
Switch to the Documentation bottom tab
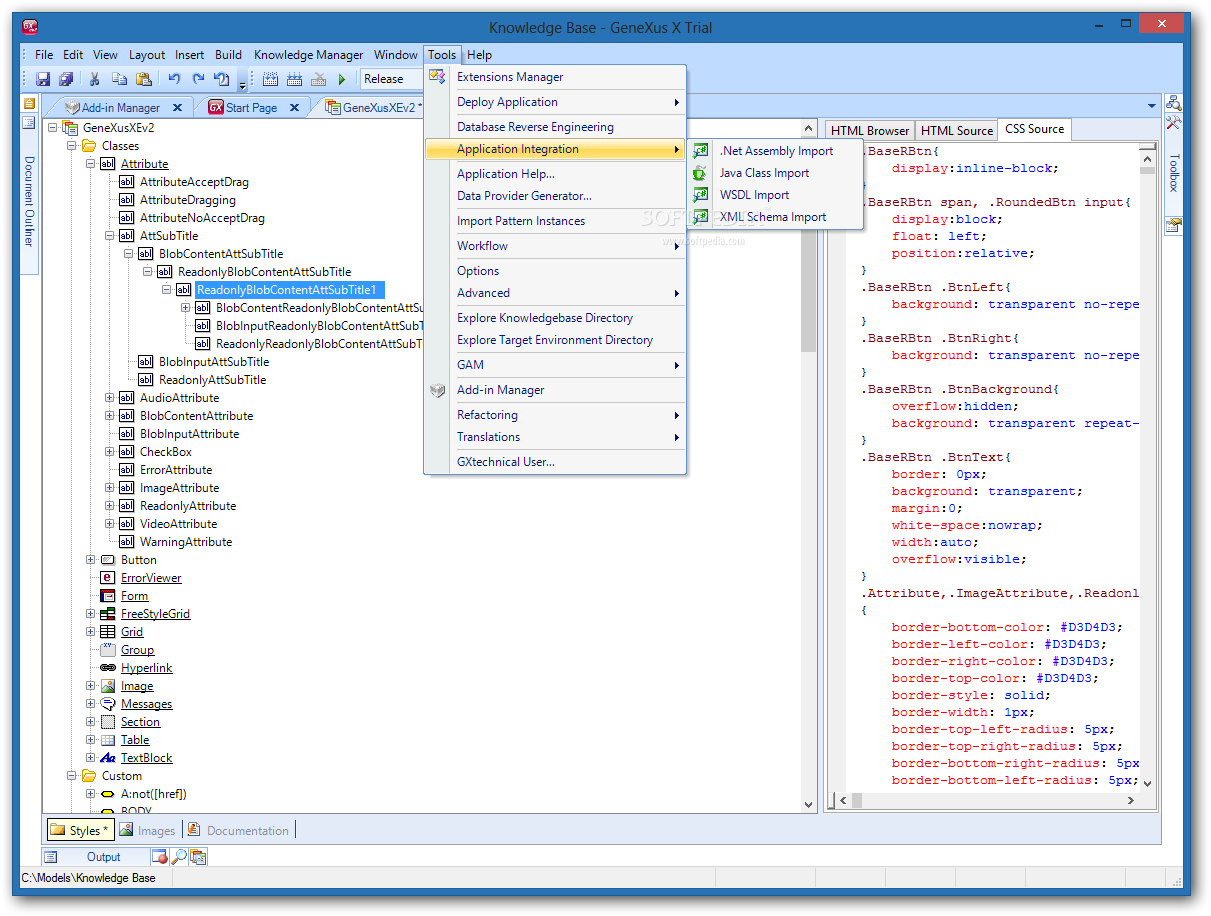pos(238,830)
